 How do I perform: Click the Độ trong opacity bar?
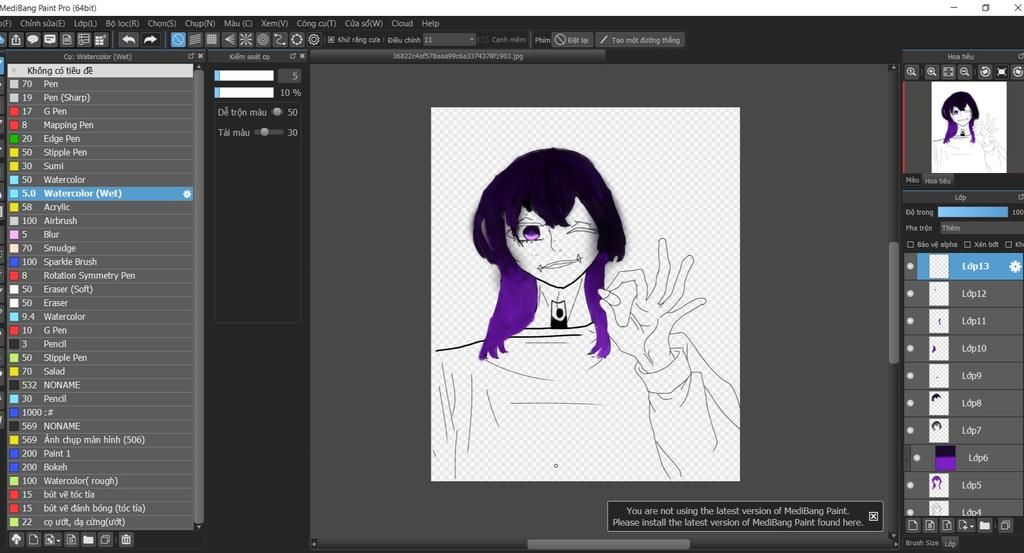pos(972,212)
